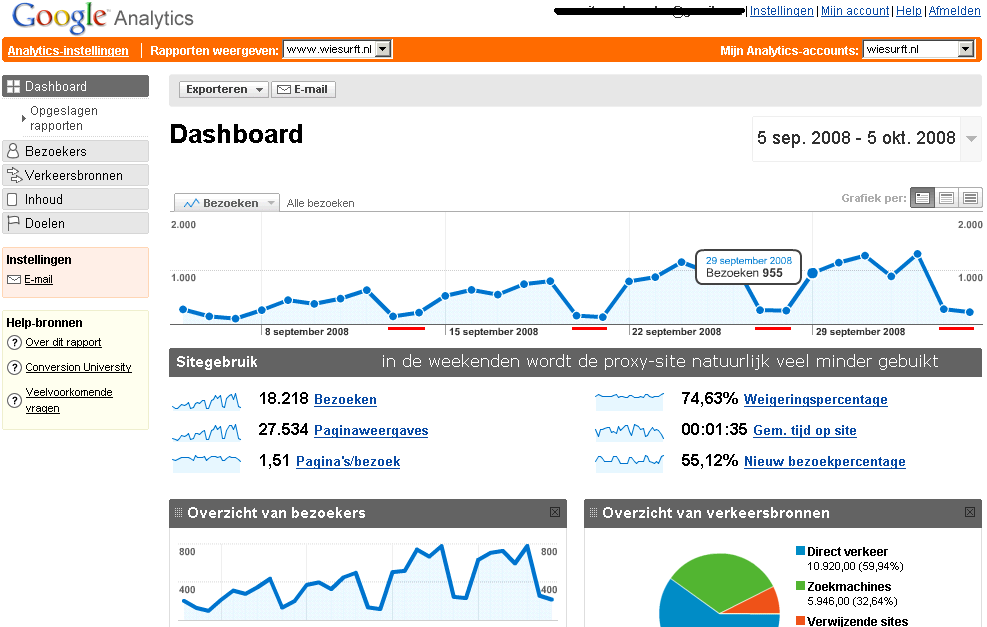Click the help icon beside Conversion University
Screen dimensions: 987x627
click(x=14, y=367)
